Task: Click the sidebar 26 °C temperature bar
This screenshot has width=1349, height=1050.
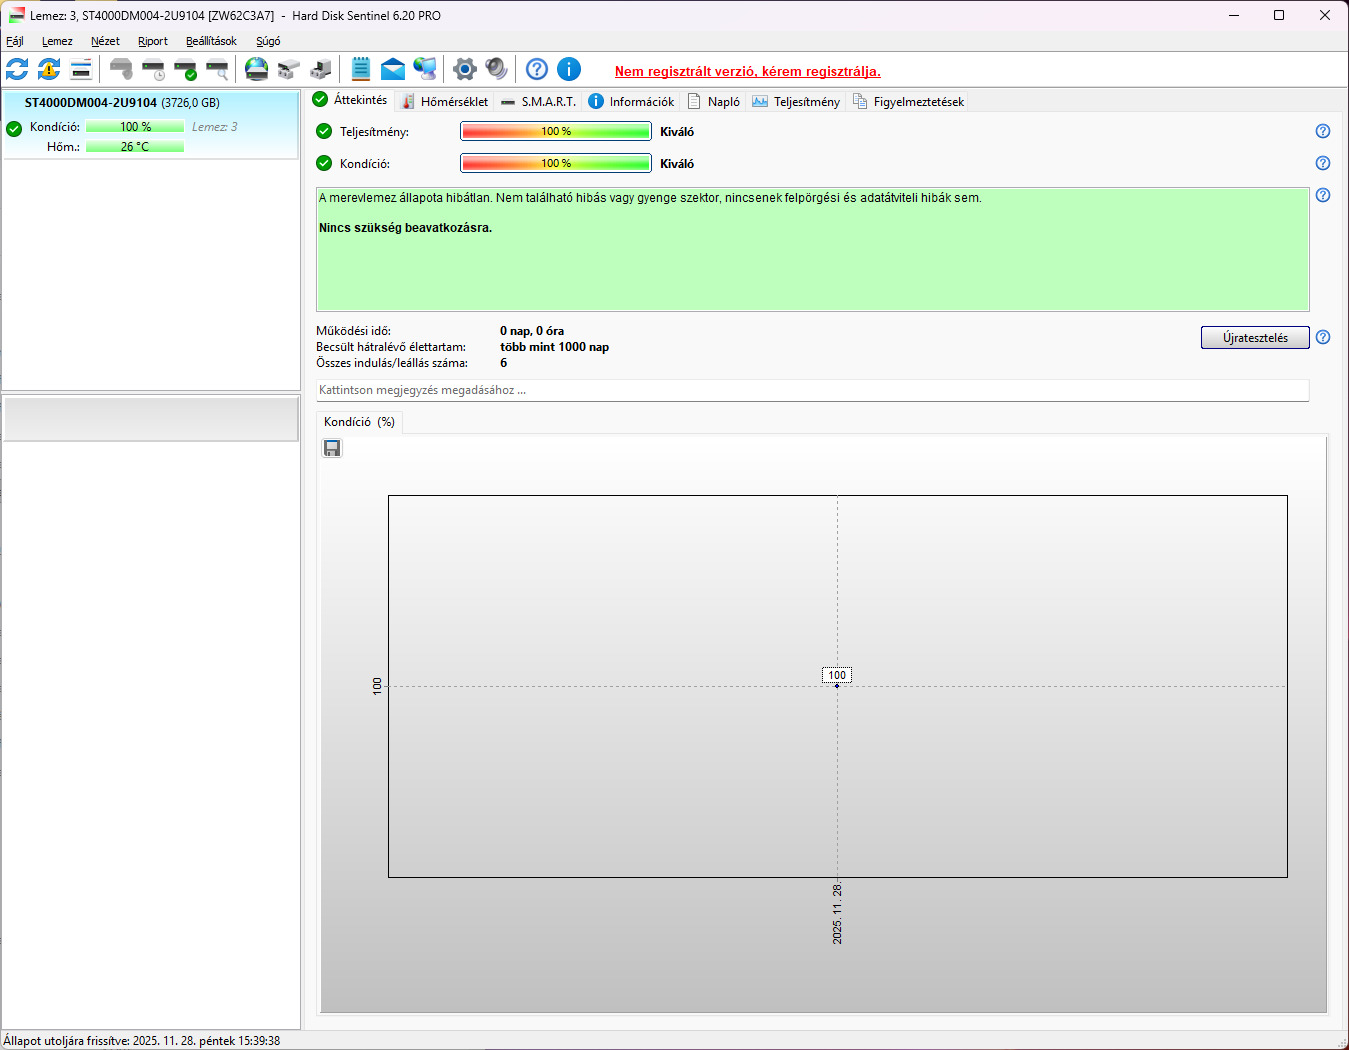Action: pyautogui.click(x=135, y=147)
